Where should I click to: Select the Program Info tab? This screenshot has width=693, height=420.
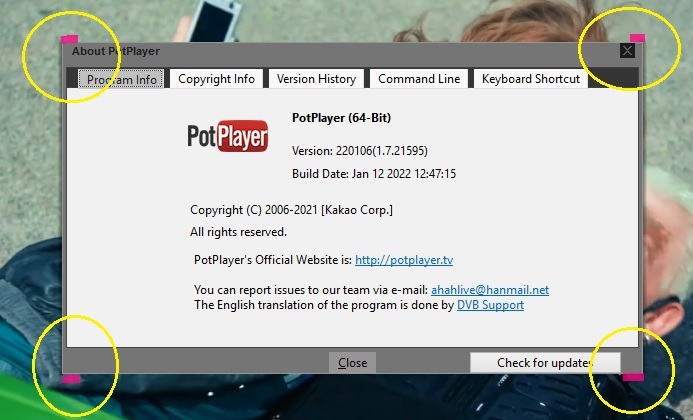pos(121,79)
